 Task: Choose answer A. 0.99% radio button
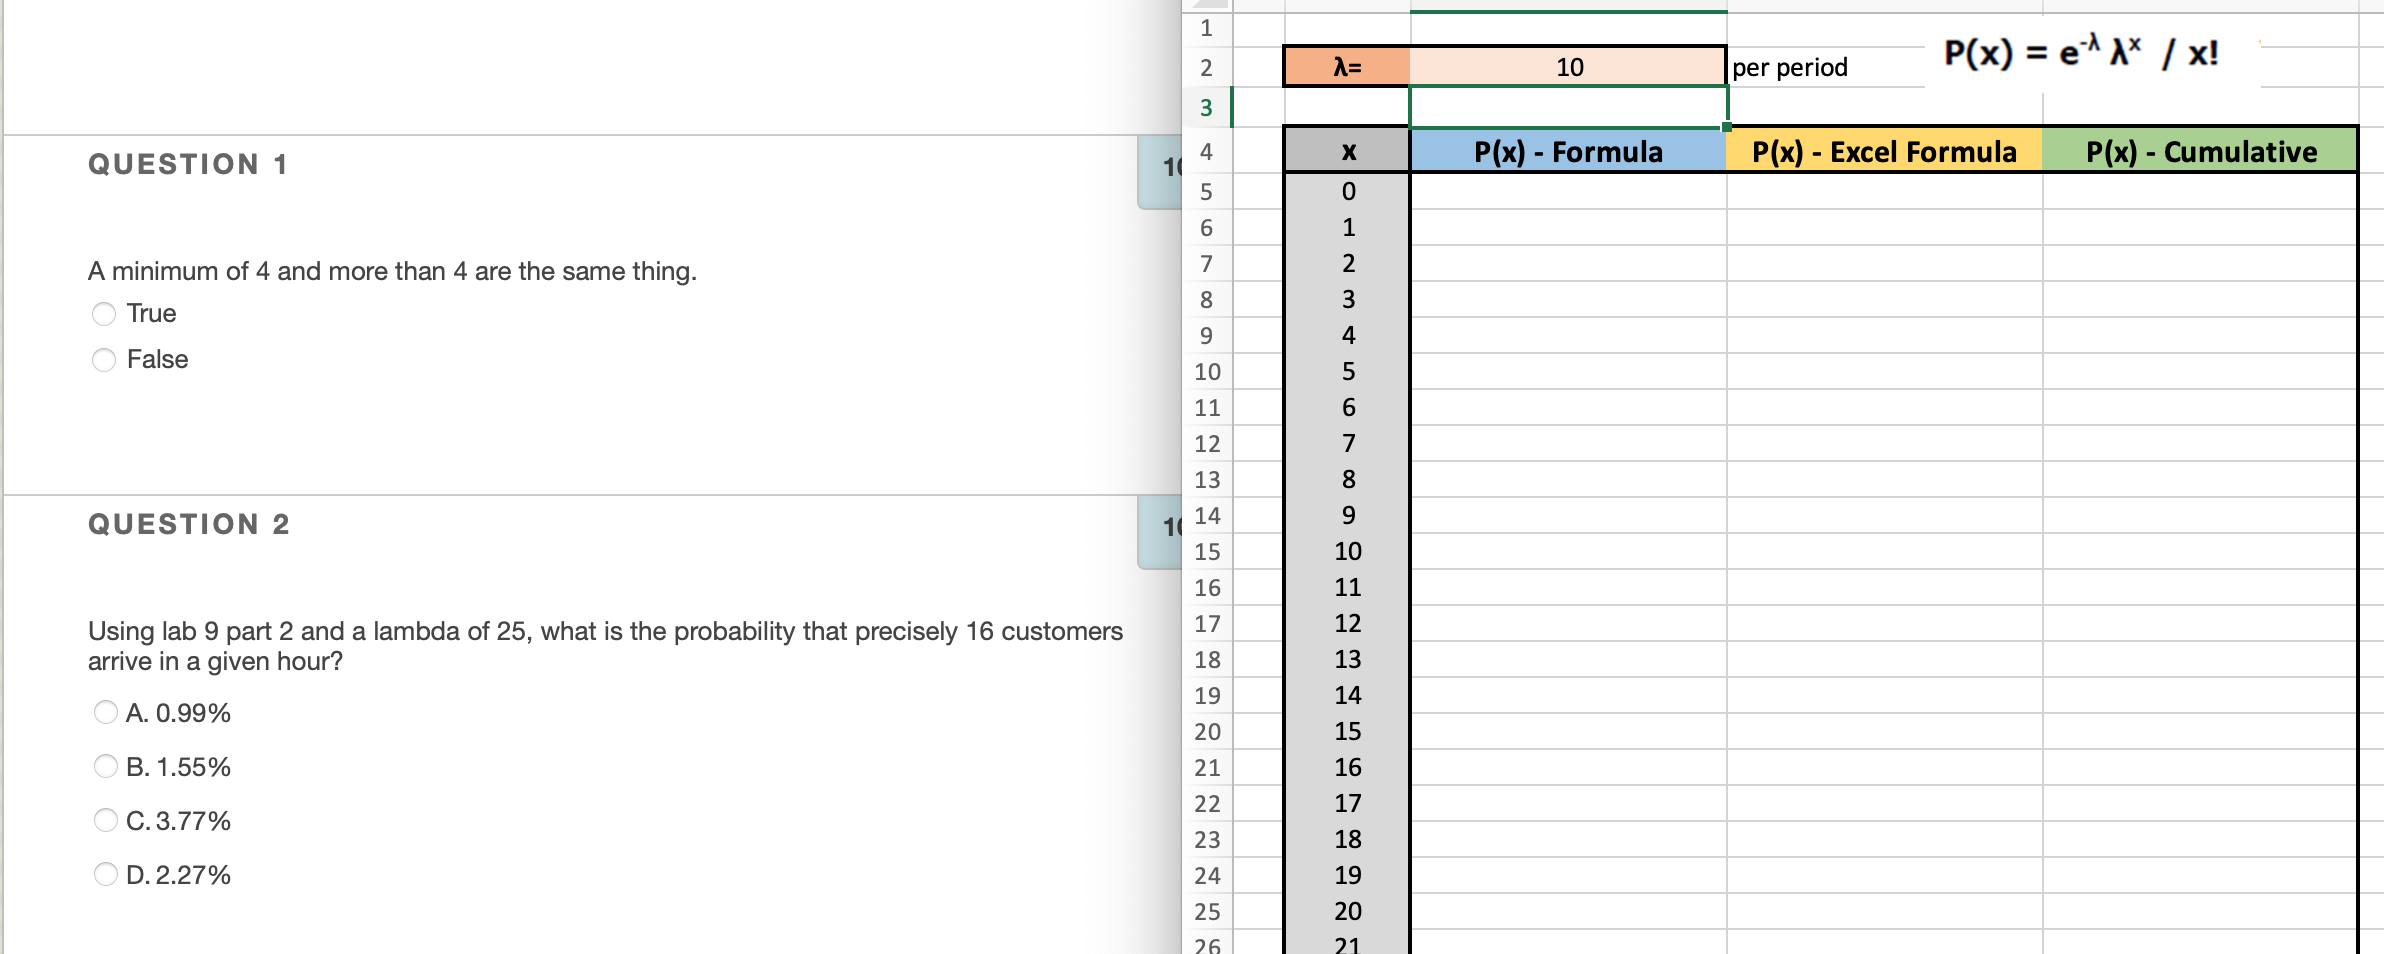105,712
